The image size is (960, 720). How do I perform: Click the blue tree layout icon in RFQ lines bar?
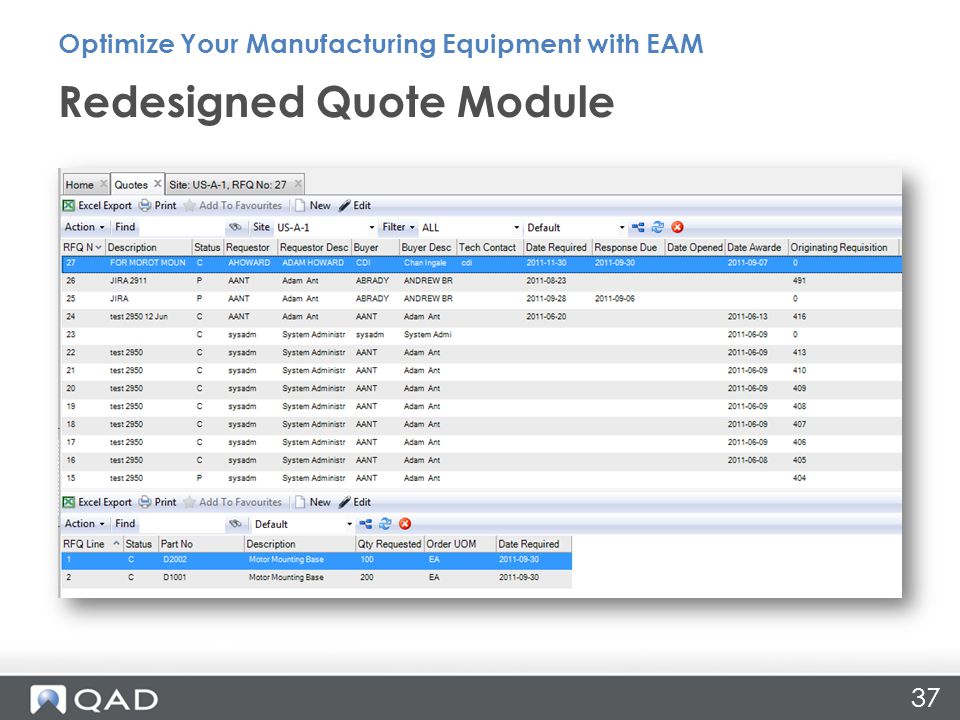click(x=366, y=523)
